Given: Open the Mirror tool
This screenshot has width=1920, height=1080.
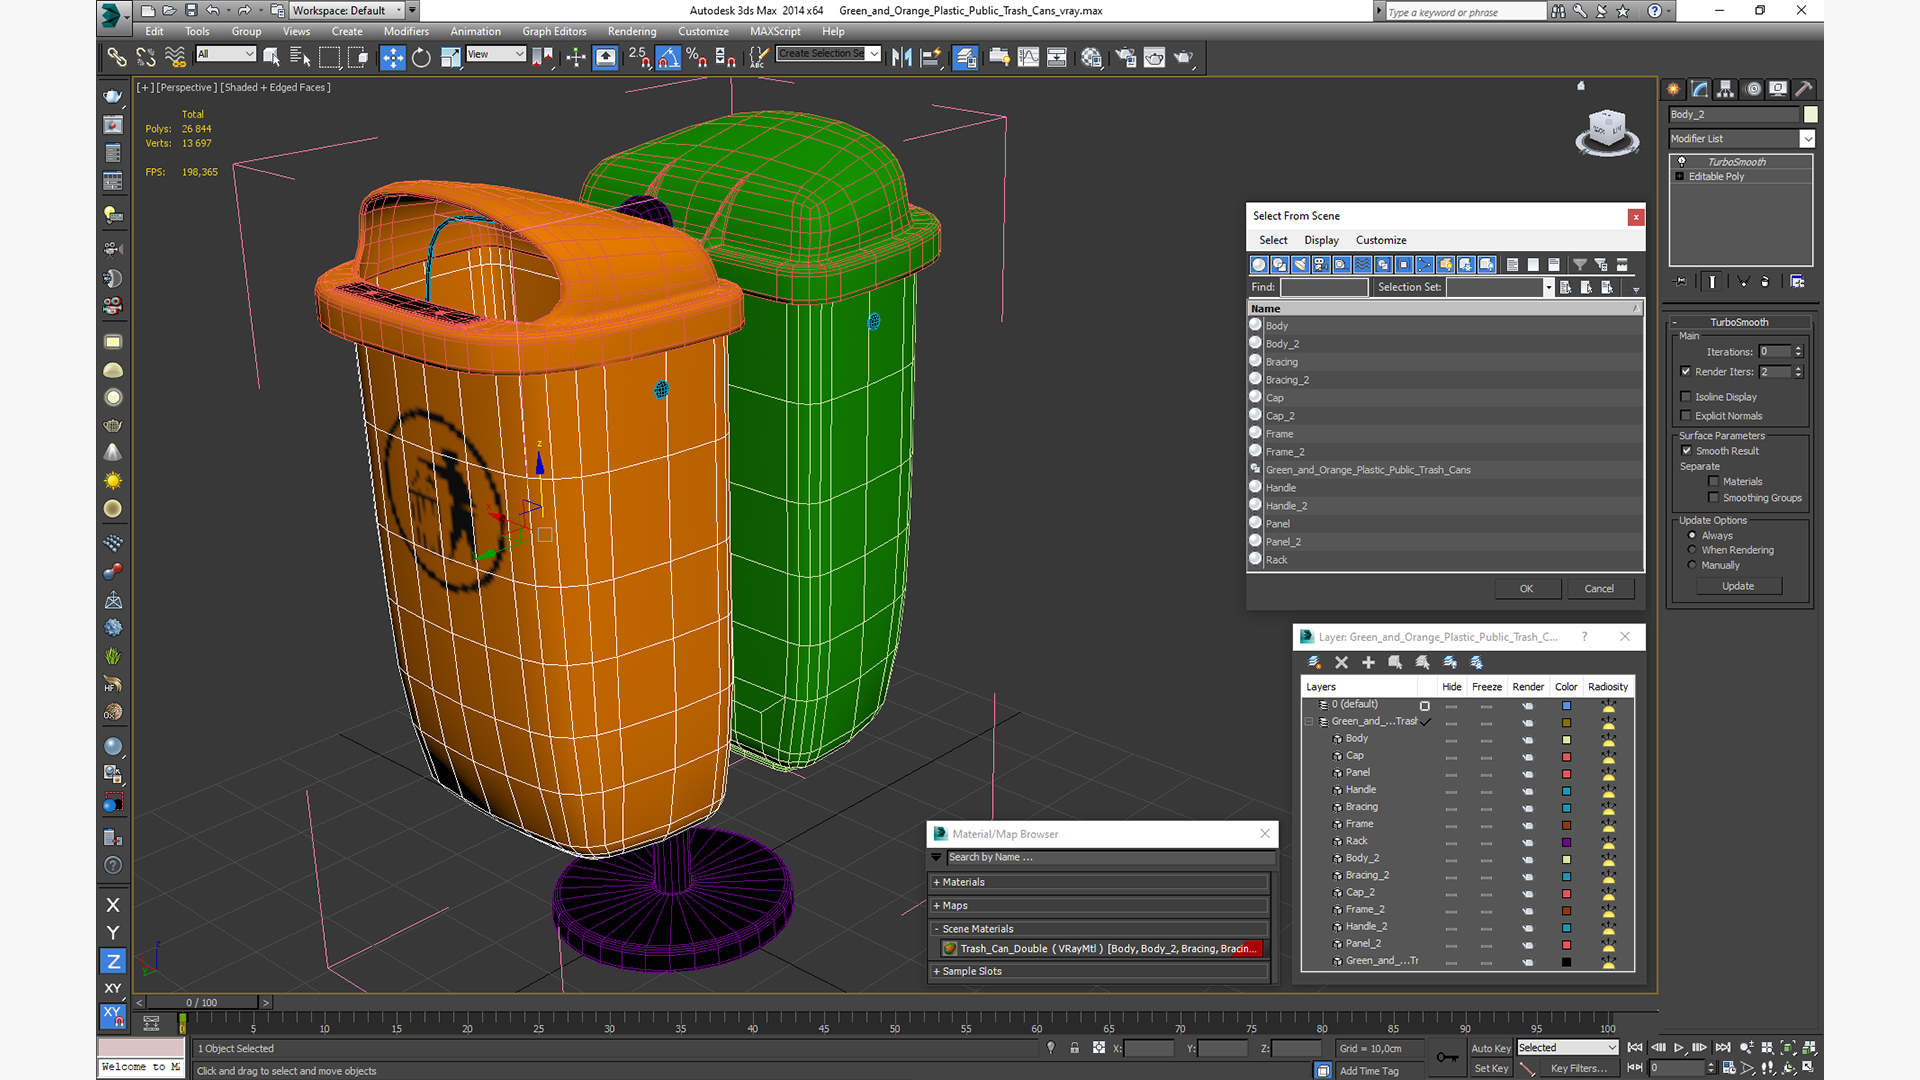Looking at the screenshot, I should tap(901, 58).
